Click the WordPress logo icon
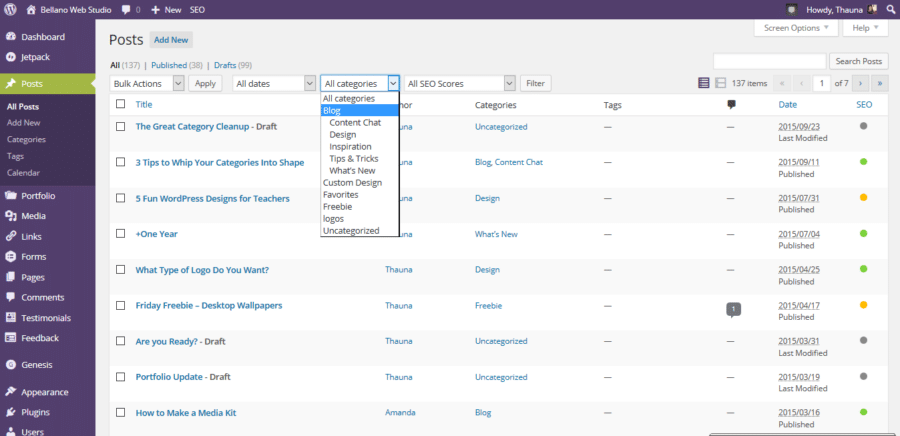This screenshot has width=900, height=436. click(x=10, y=10)
